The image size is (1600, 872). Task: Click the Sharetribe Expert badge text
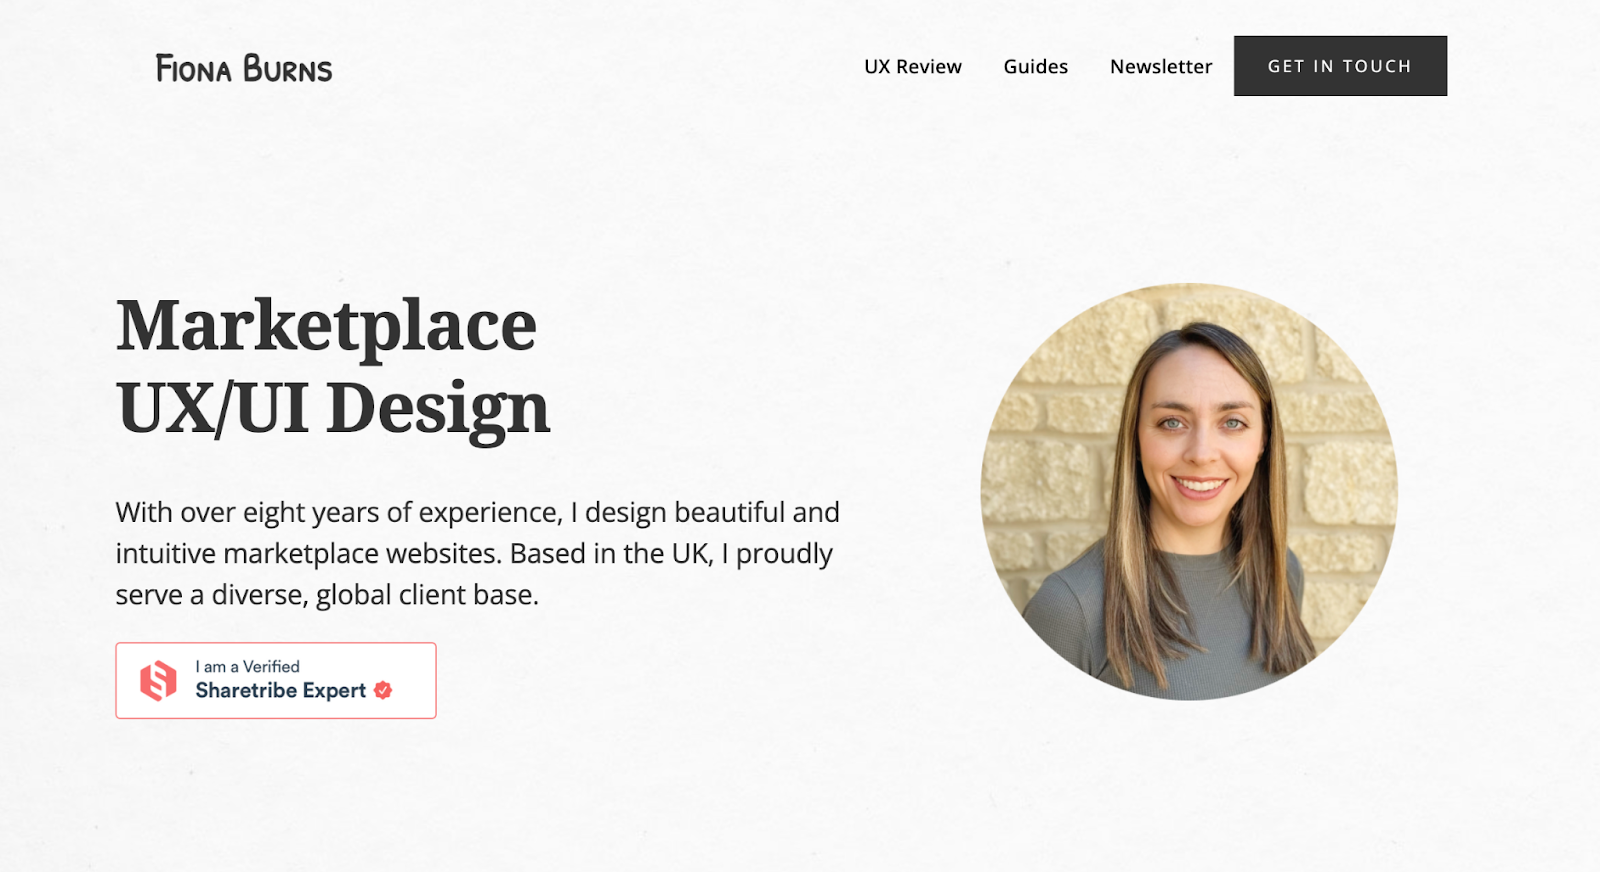pyautogui.click(x=281, y=690)
